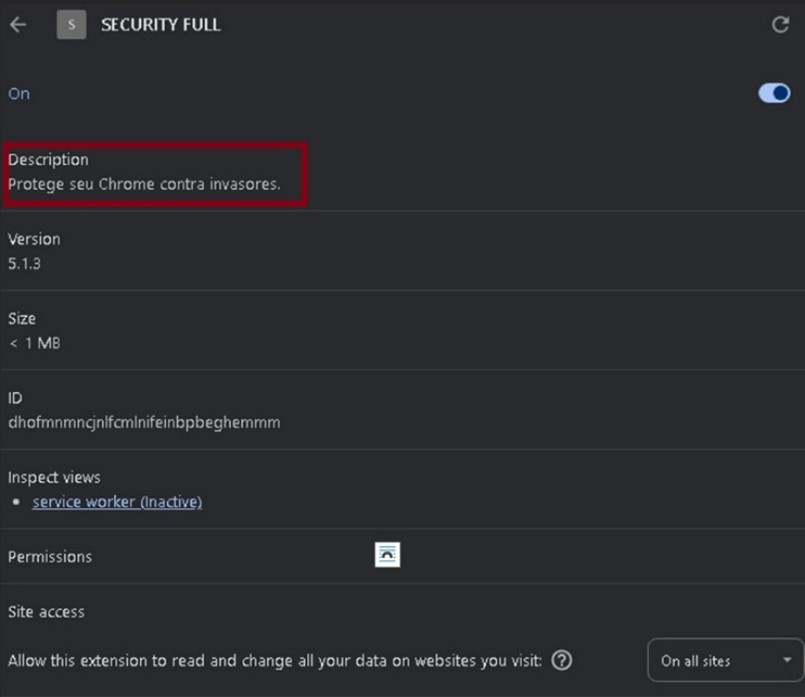Turn off the extension toggle switch
805x697 pixels.
(x=774, y=93)
